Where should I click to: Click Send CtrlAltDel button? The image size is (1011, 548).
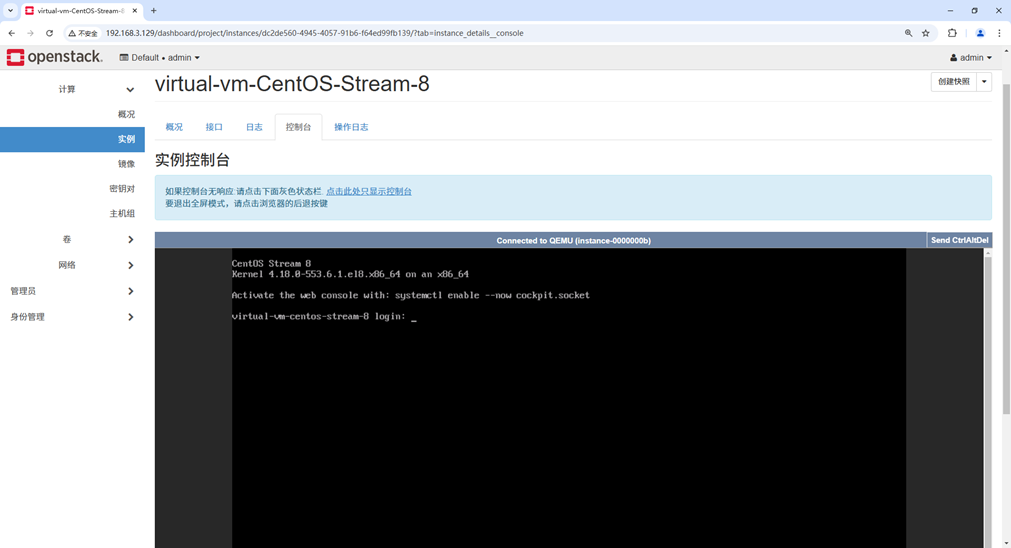coord(959,240)
